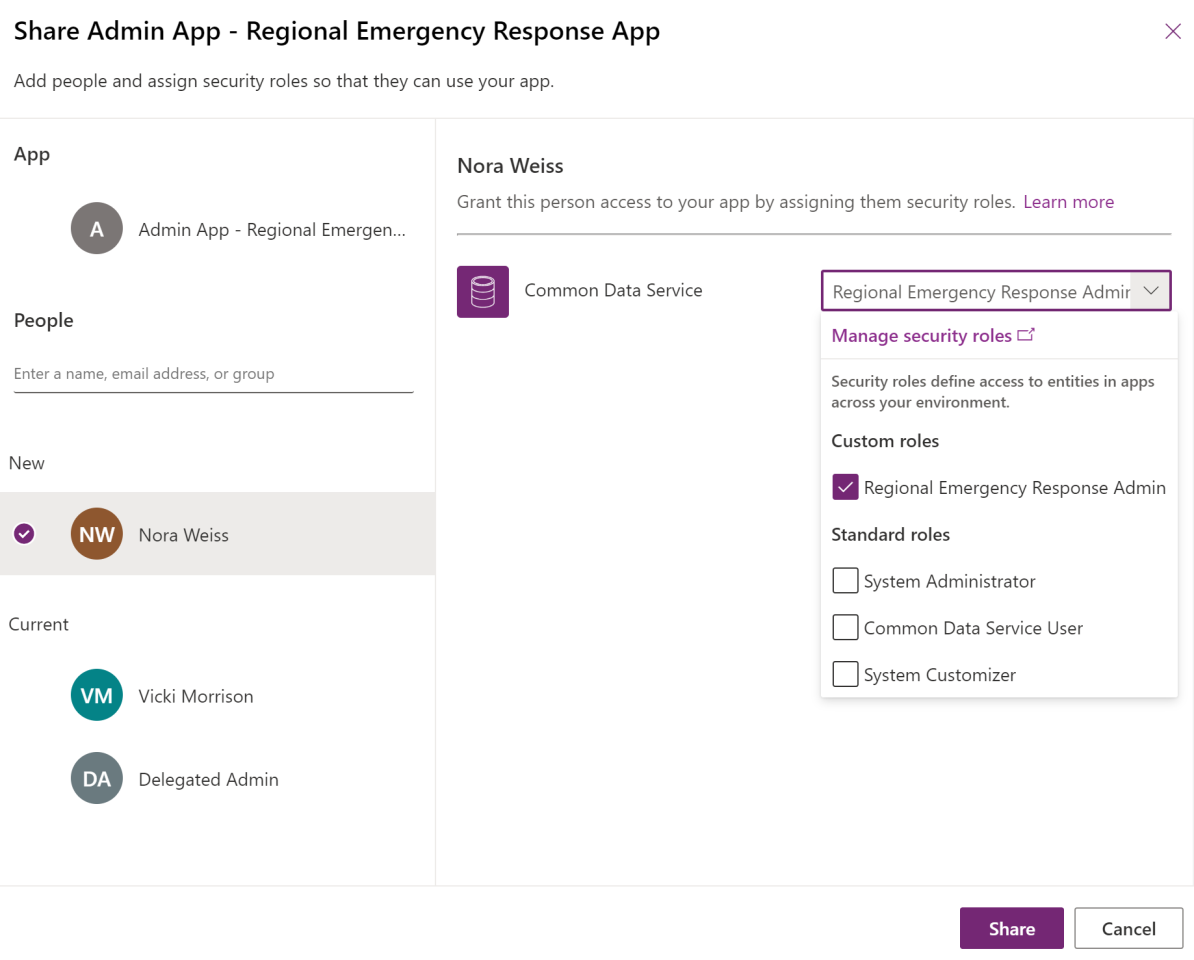
Task: Click the Delegated Admin DA avatar
Action: (x=97, y=778)
